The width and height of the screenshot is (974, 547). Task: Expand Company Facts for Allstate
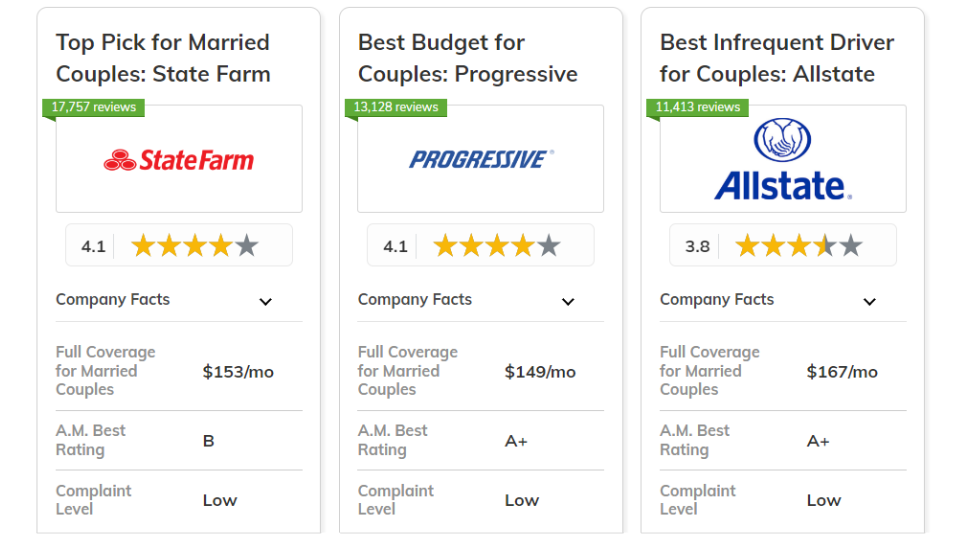click(x=783, y=300)
